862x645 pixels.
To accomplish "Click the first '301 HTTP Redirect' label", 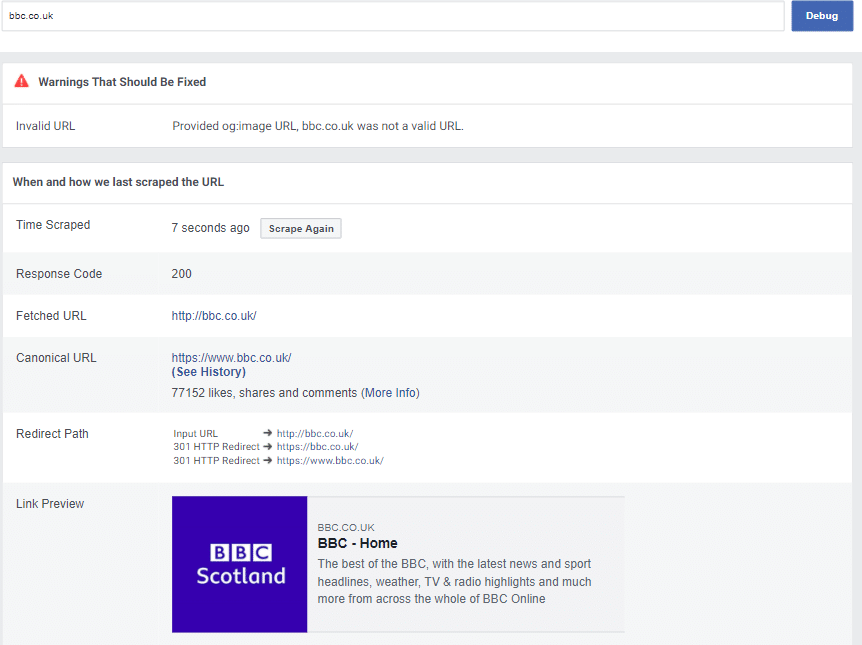I will point(217,446).
